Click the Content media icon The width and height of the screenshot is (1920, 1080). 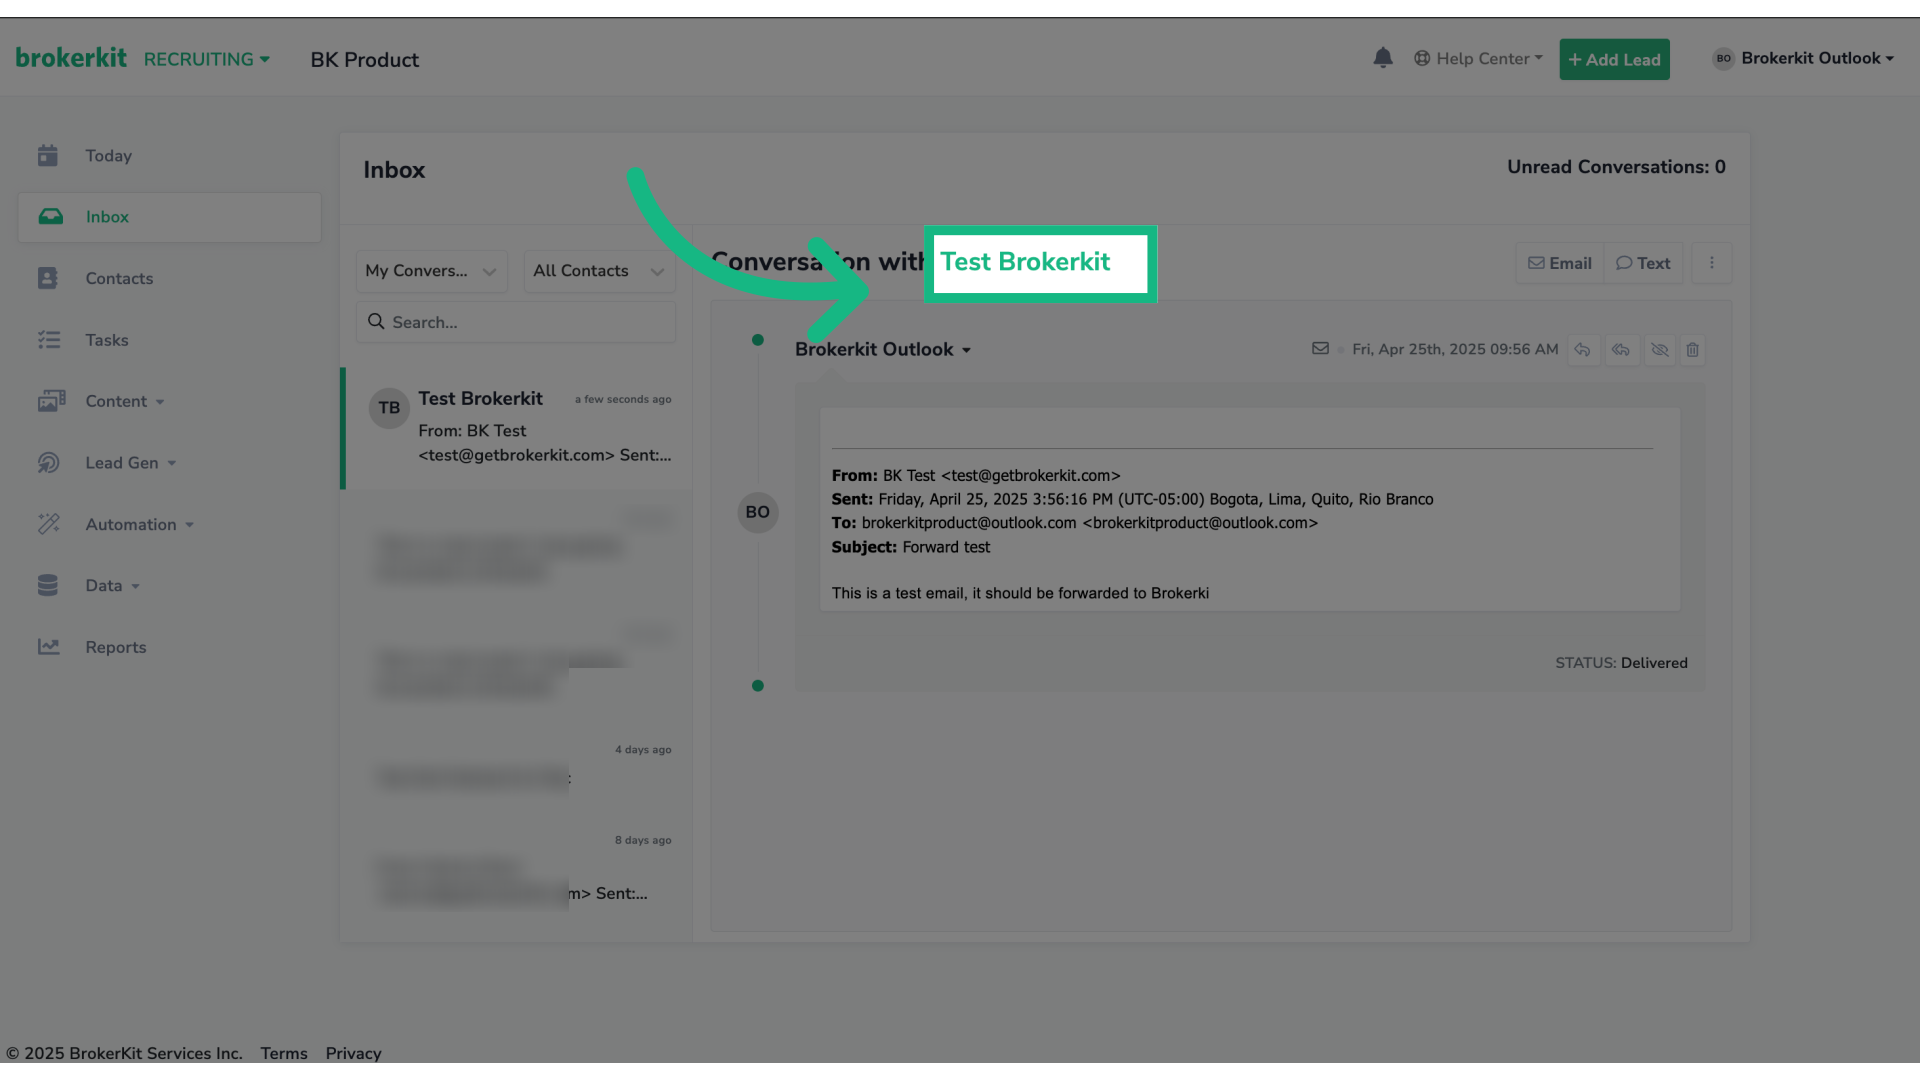click(x=51, y=401)
